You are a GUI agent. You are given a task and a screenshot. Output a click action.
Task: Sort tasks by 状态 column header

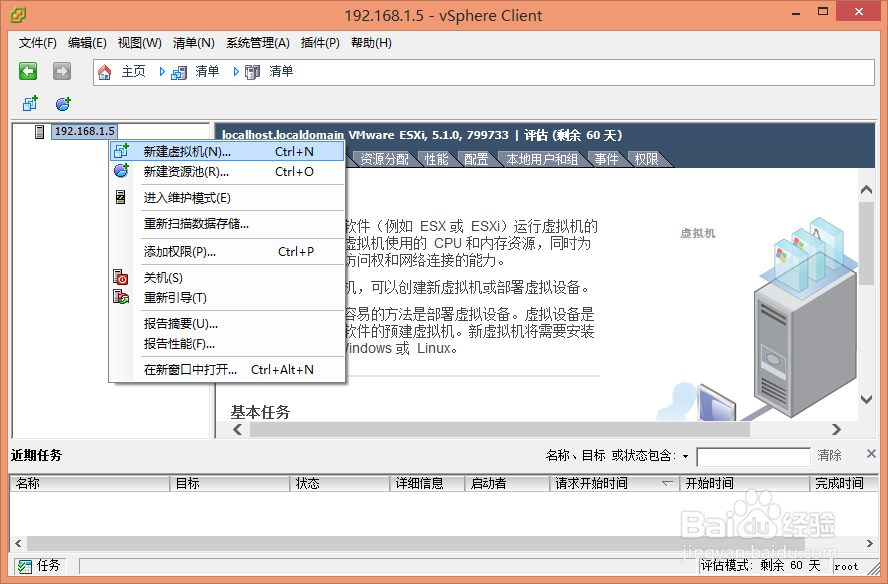click(340, 483)
